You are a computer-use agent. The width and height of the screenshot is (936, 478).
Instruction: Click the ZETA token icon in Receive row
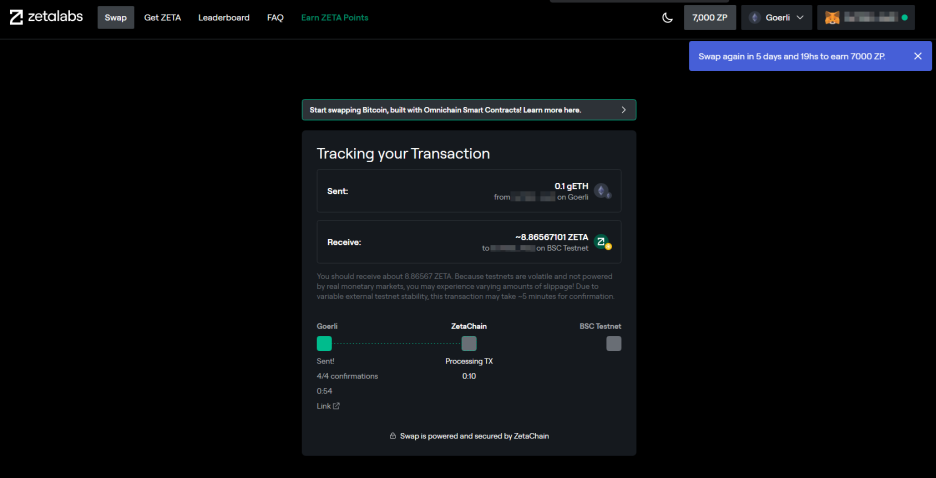point(602,242)
